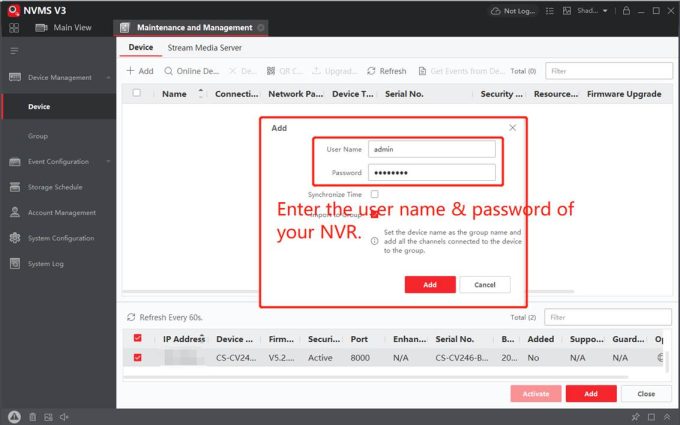This screenshot has width=680, height=425.
Task: Open Storage Schedule in sidebar
Action: 54,187
